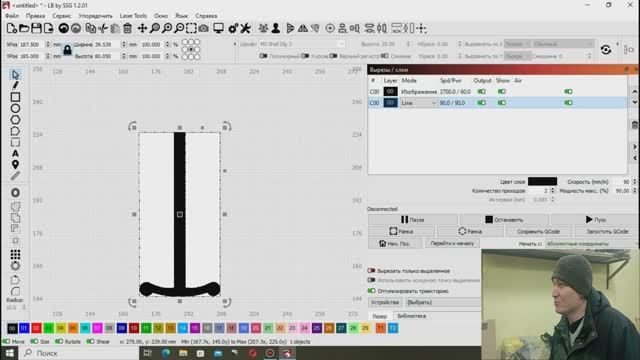
Task: Click the Перейти к началу button
Action: 452,243
